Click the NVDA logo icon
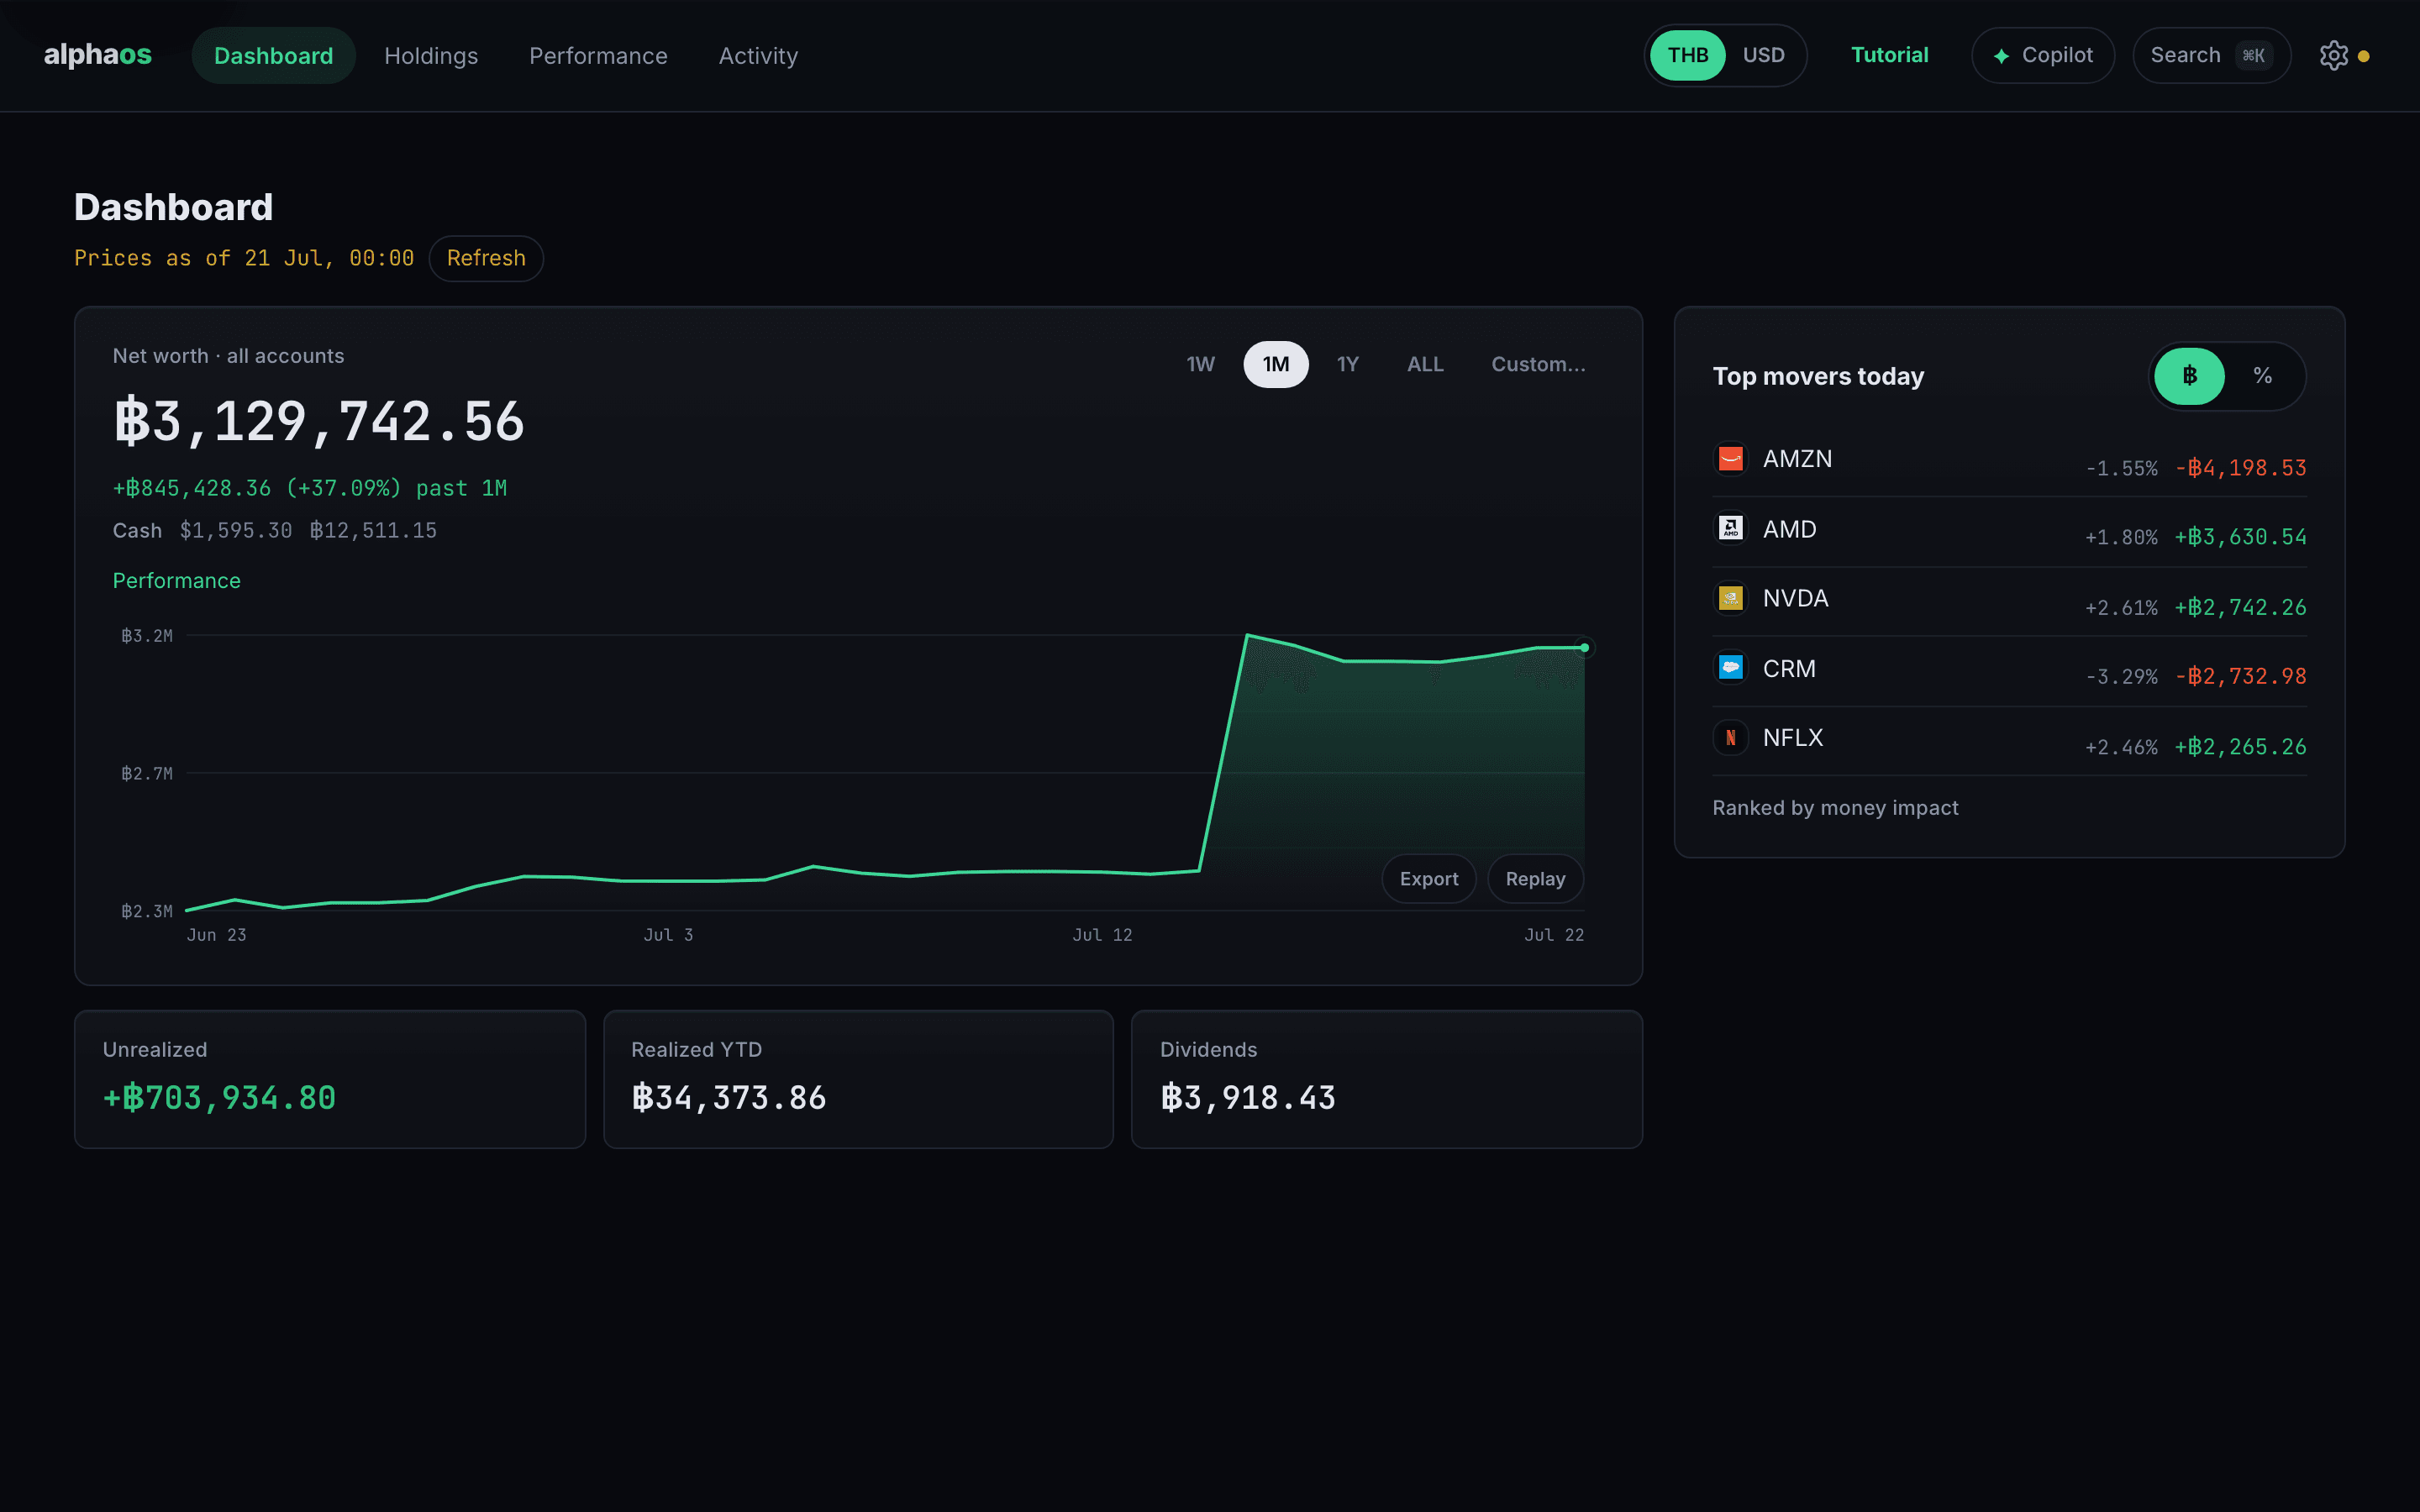 [1730, 598]
